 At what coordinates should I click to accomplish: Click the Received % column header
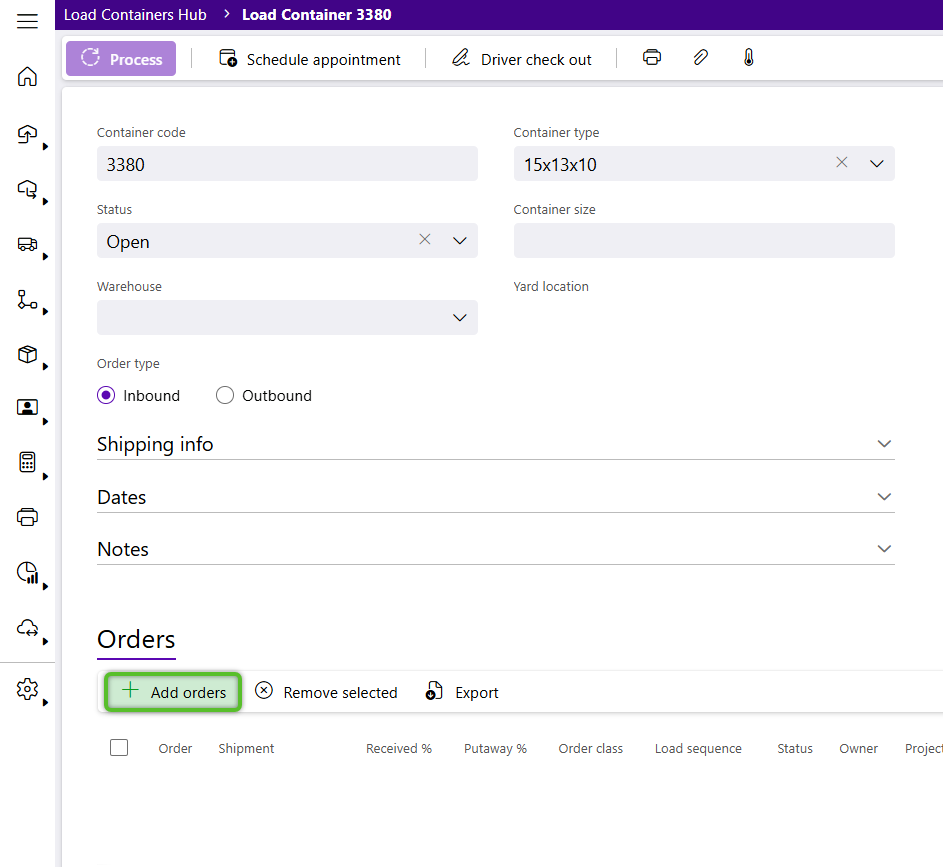[x=399, y=749]
